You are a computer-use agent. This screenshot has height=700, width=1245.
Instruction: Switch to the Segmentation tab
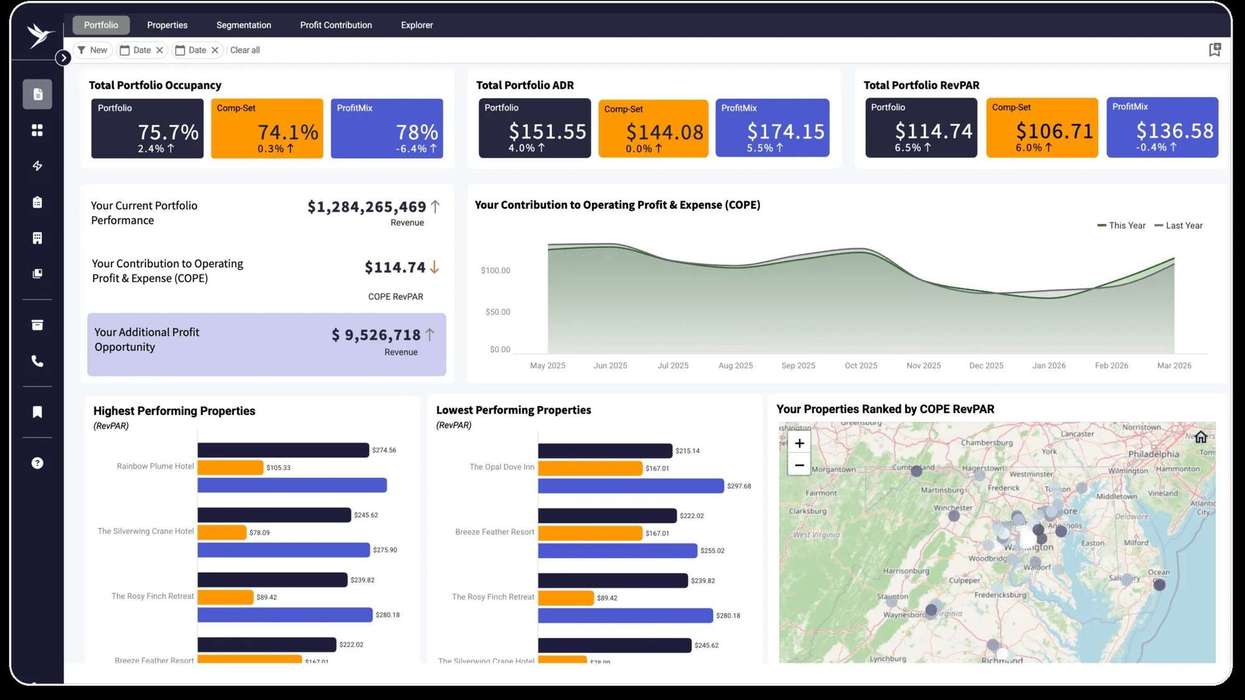tap(244, 25)
